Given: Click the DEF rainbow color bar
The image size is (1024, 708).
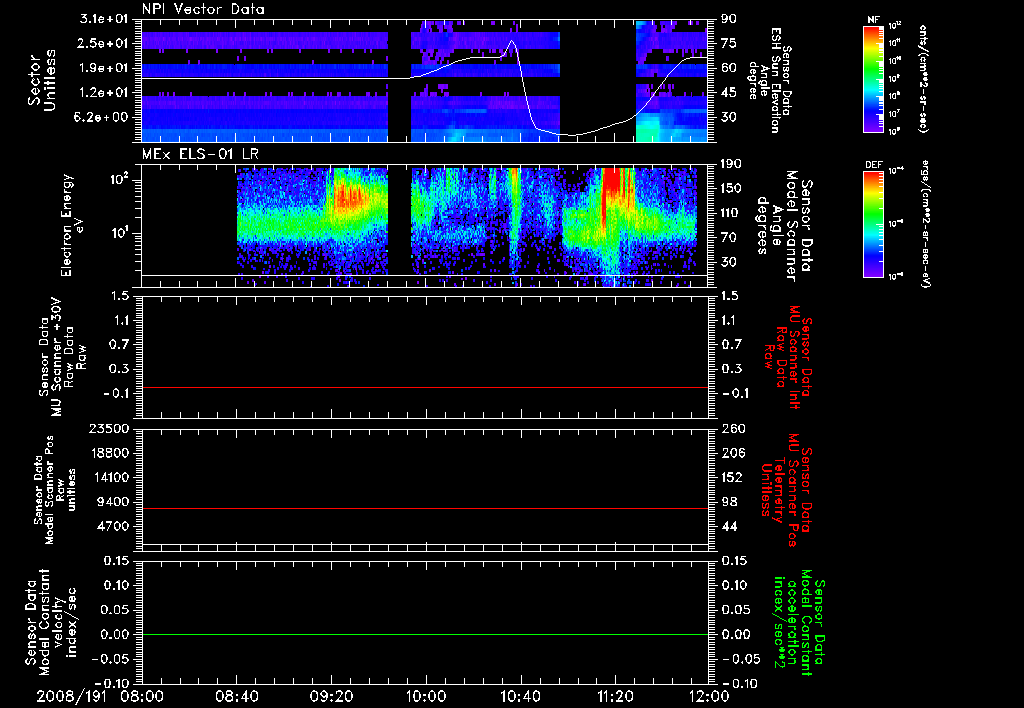Looking at the screenshot, I should 874,224.
